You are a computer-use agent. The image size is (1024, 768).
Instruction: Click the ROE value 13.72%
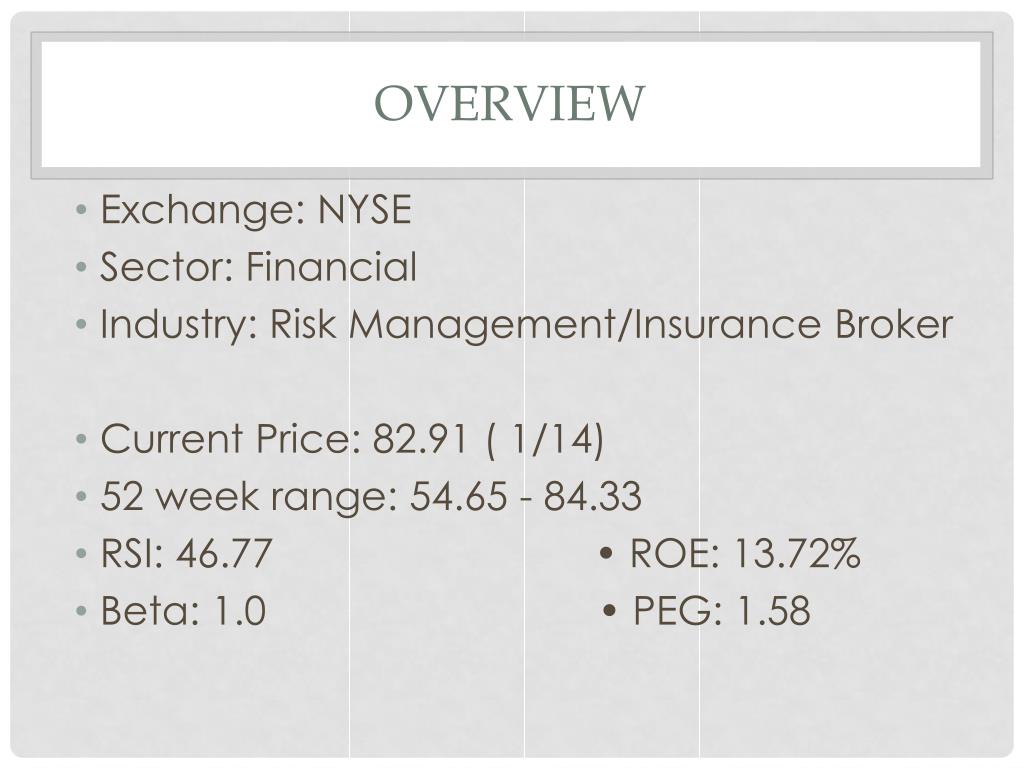click(x=797, y=554)
